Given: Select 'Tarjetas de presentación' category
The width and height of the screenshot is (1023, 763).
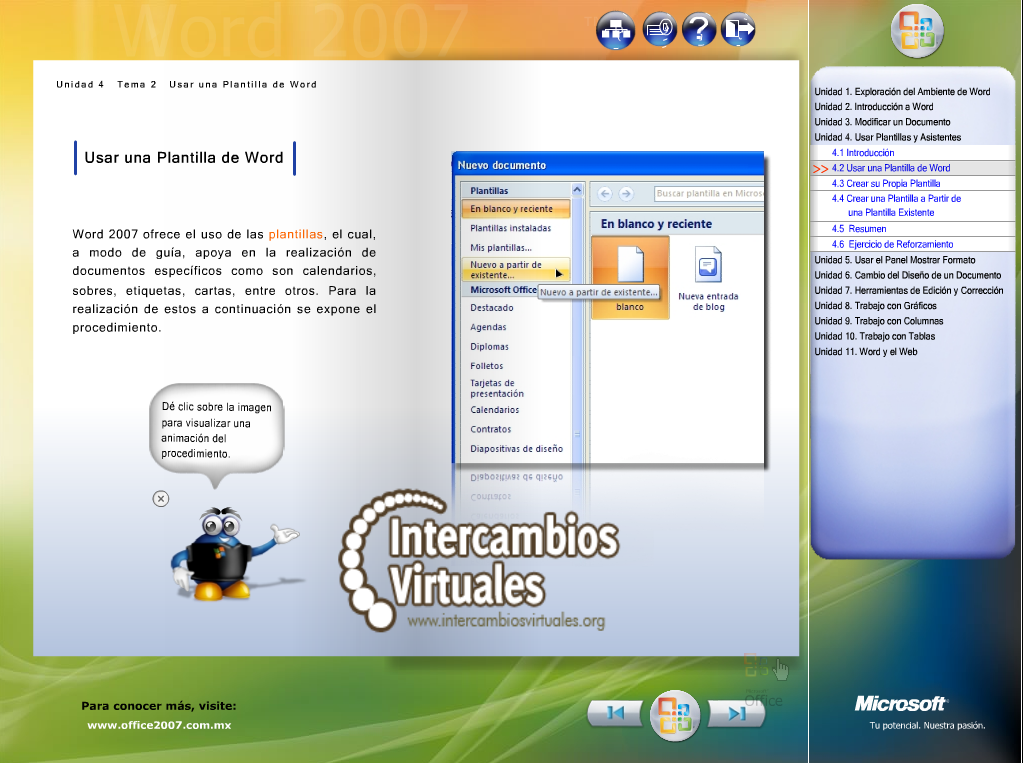Looking at the screenshot, I should (496, 388).
